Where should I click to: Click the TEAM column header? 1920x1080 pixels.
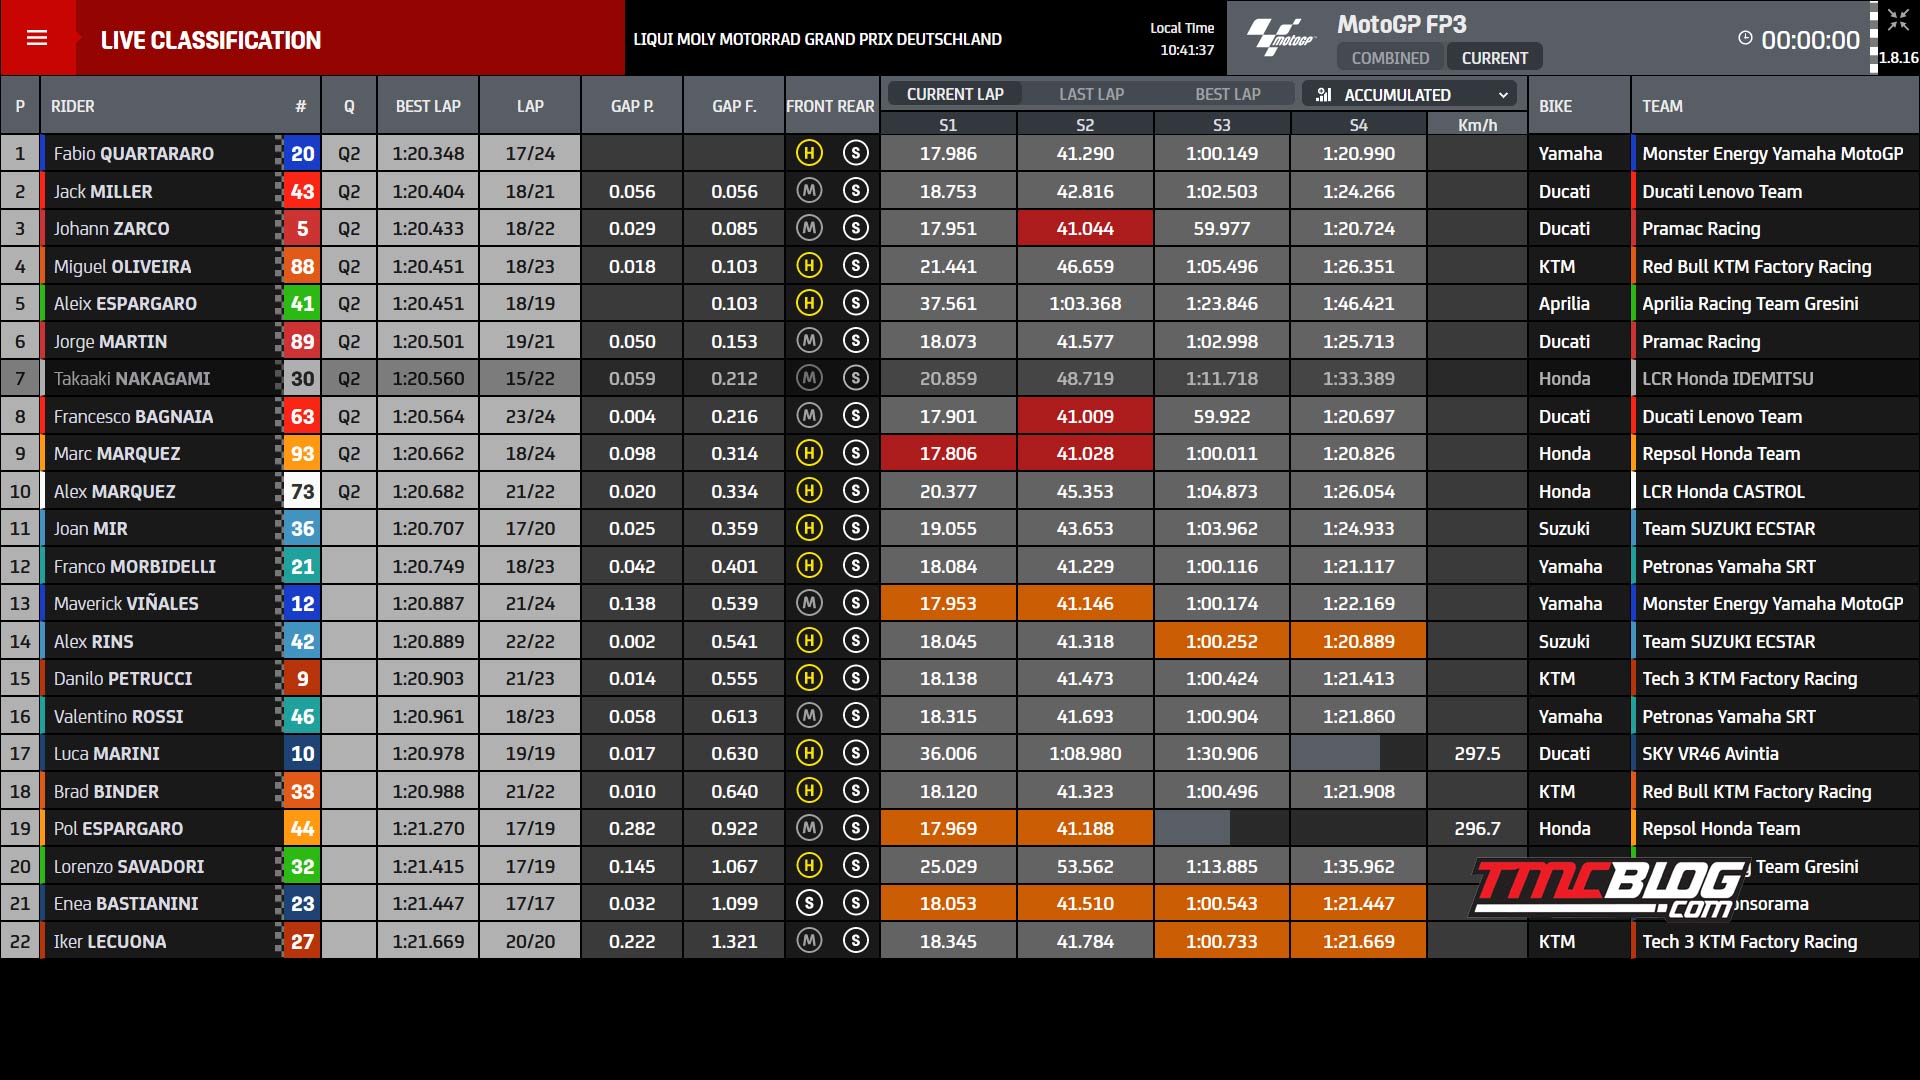pyautogui.click(x=1662, y=105)
